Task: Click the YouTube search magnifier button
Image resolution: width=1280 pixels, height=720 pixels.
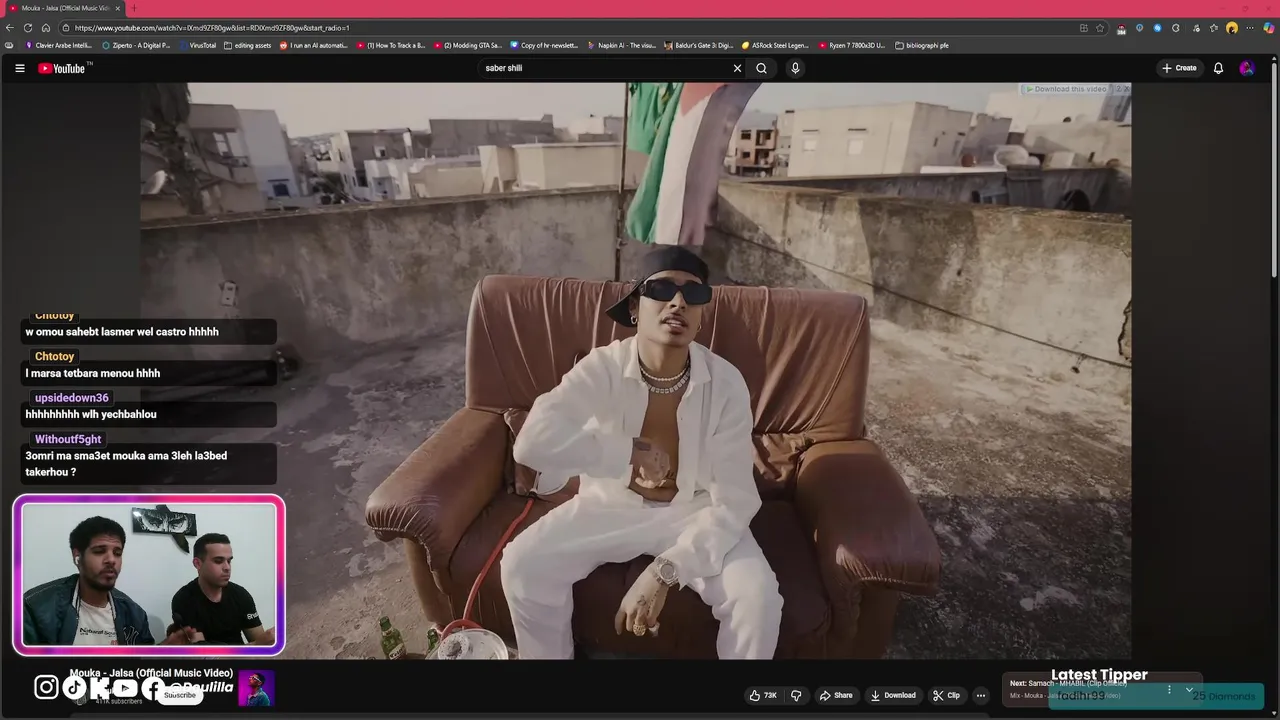Action: [761, 68]
